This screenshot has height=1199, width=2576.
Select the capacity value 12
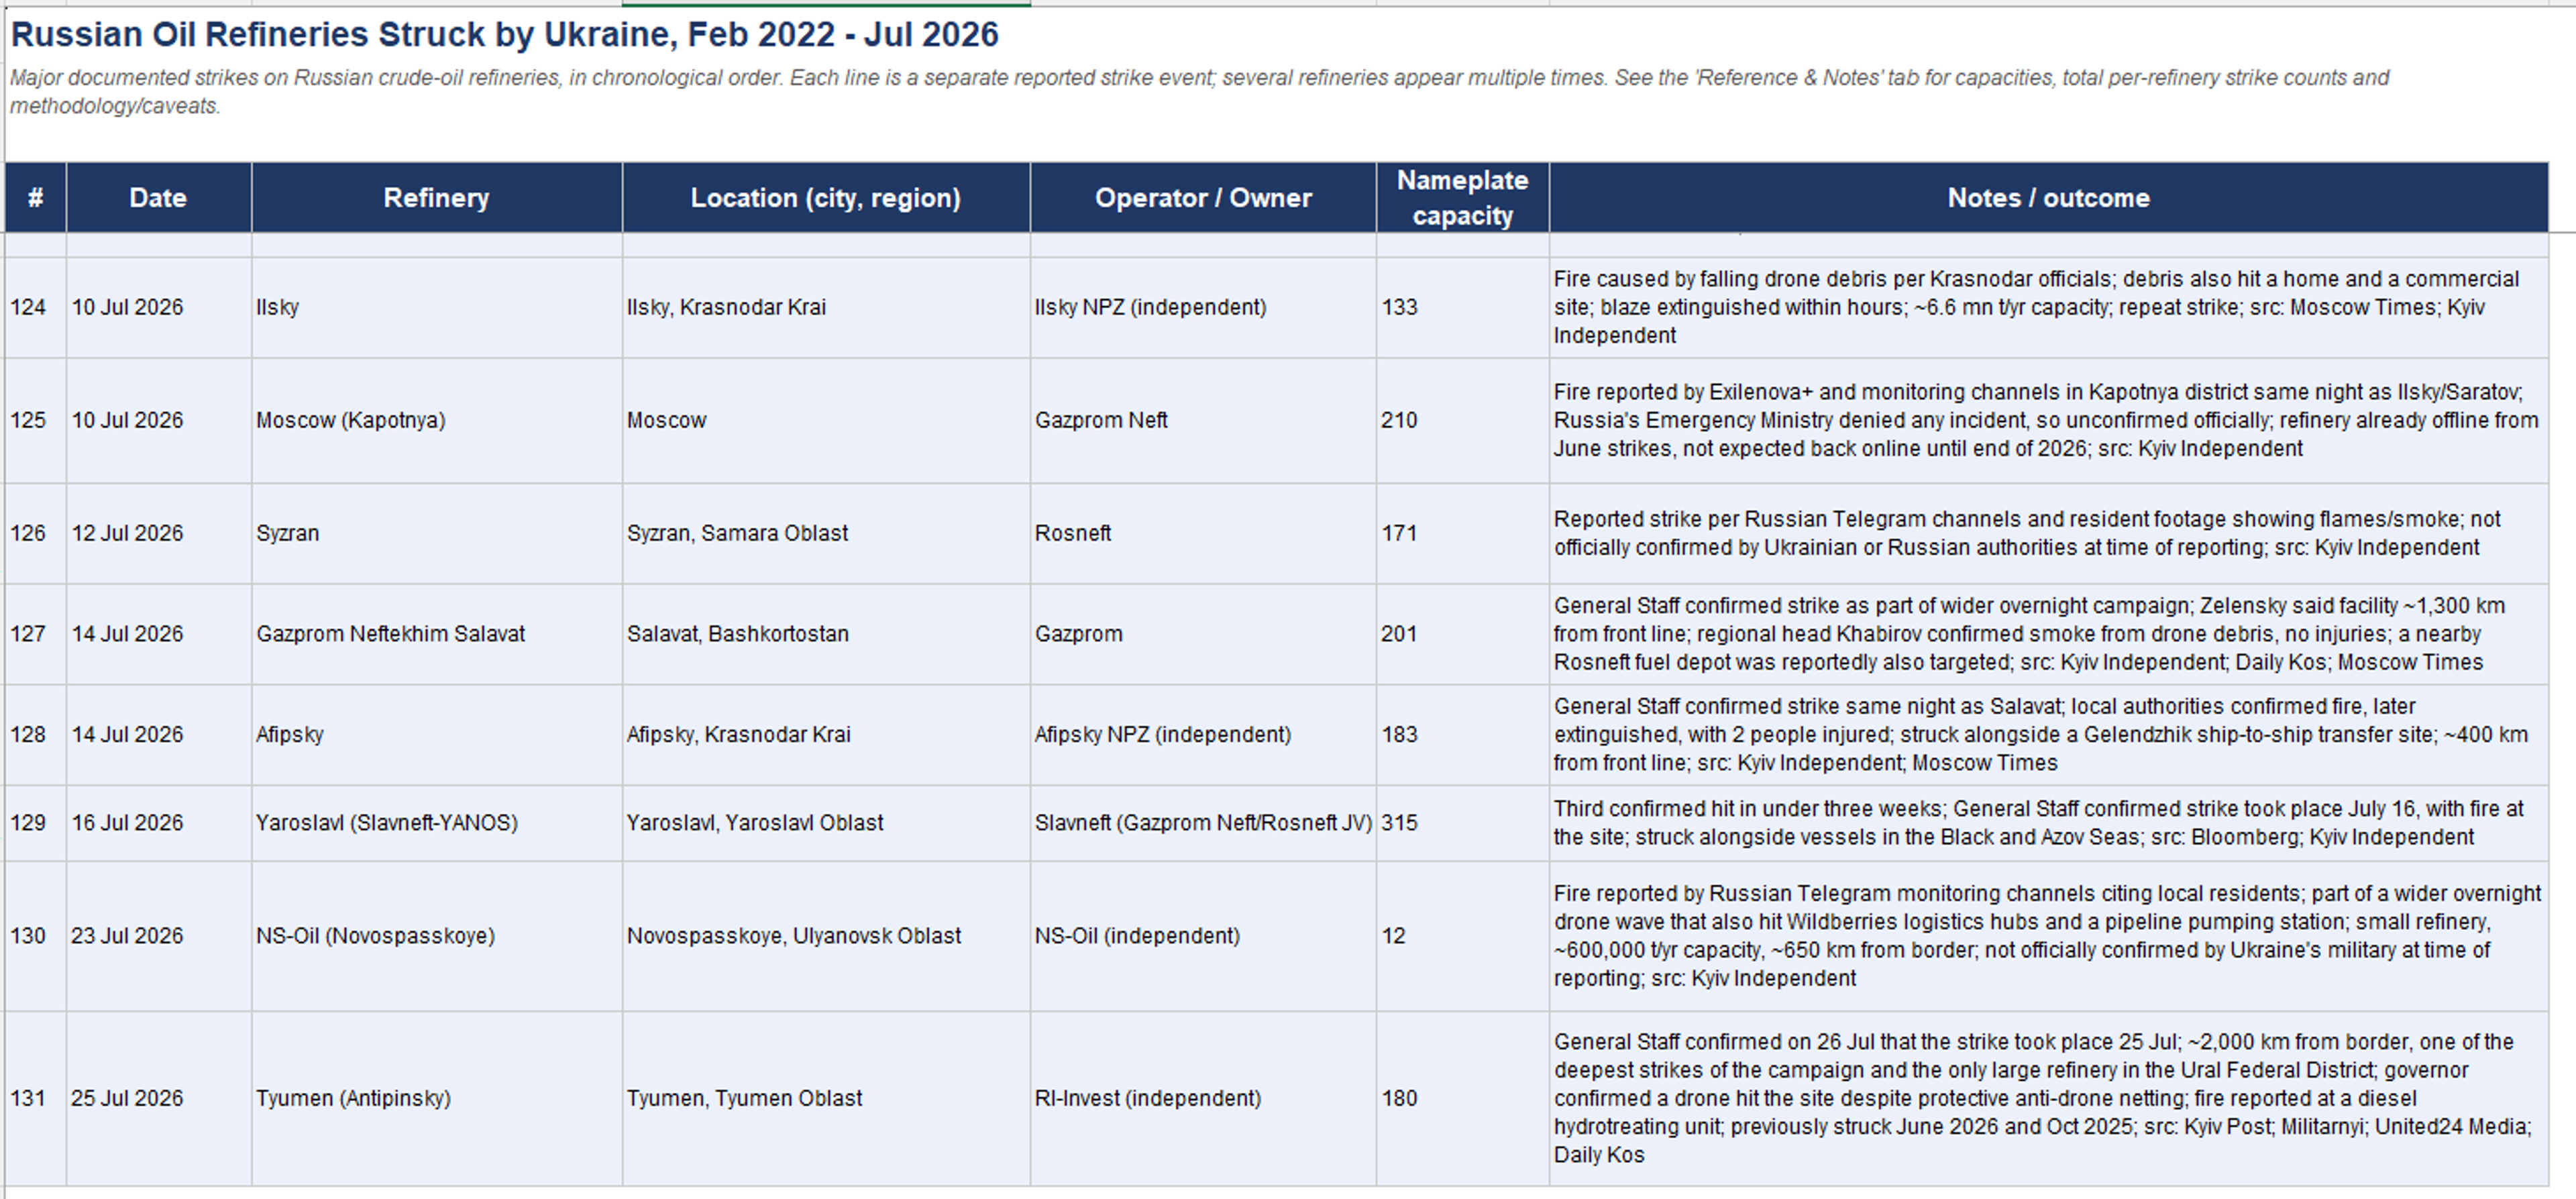click(1463, 936)
